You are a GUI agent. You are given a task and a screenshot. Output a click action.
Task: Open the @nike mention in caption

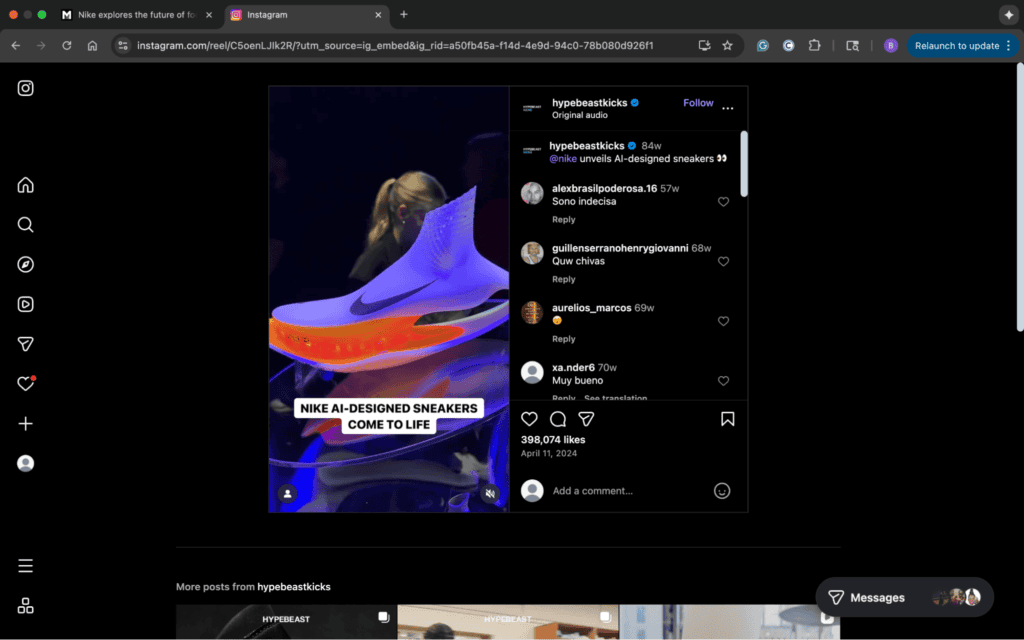[563, 159]
